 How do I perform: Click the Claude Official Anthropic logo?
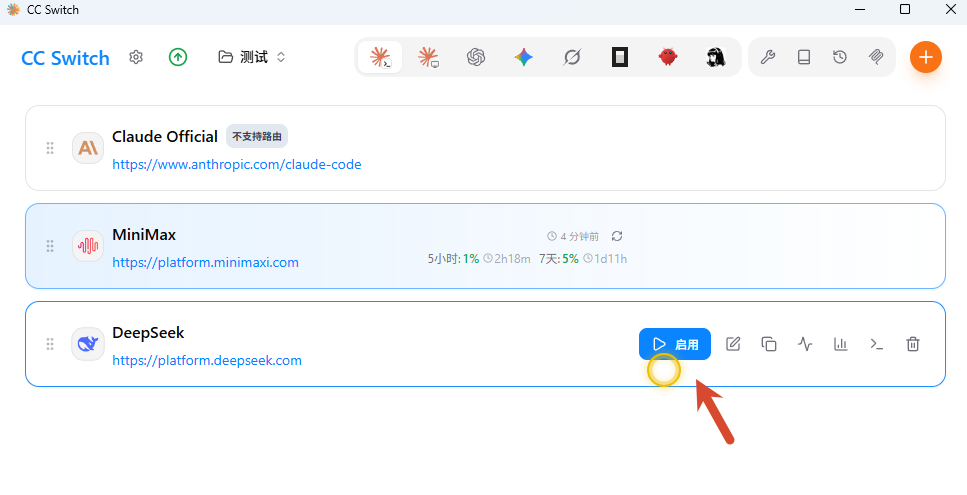pos(88,148)
